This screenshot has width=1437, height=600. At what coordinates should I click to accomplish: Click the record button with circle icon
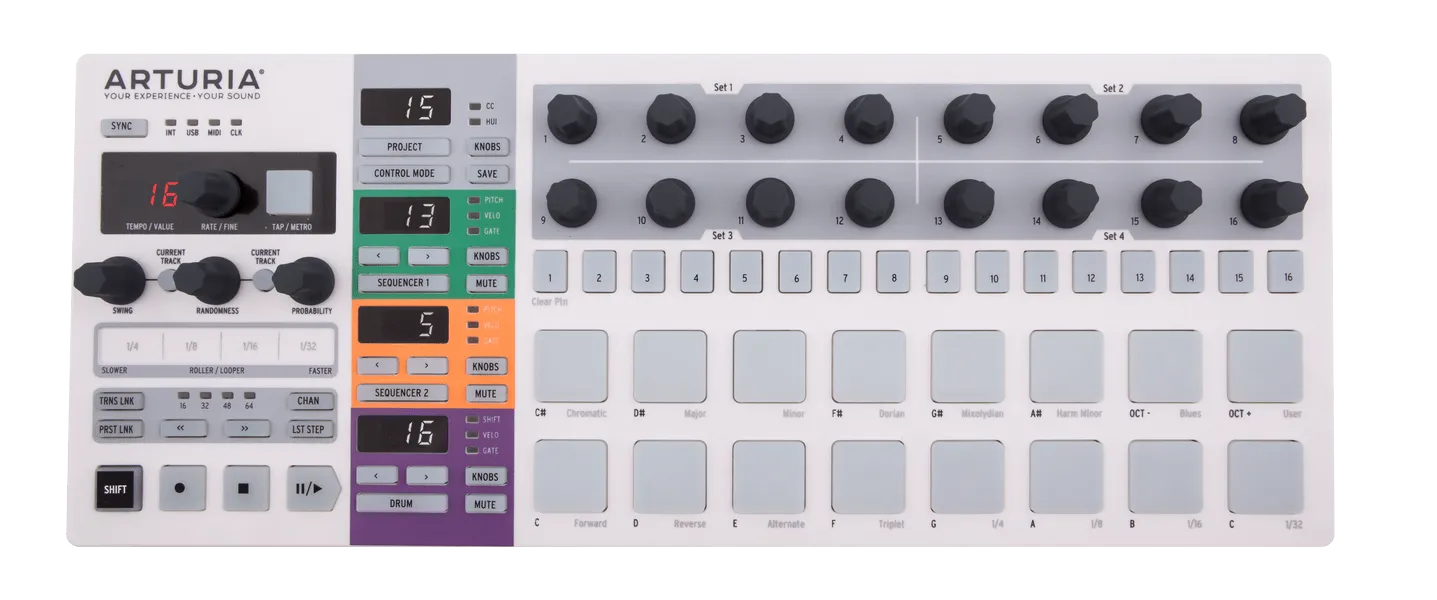182,489
